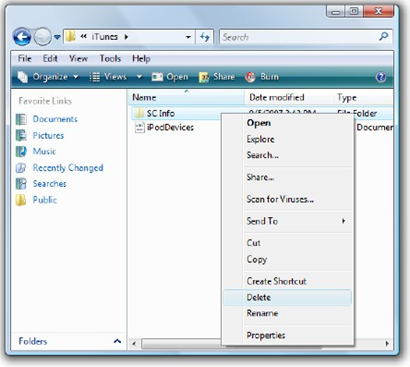
Task: Choose Properties in the context menu
Action: coord(288,335)
